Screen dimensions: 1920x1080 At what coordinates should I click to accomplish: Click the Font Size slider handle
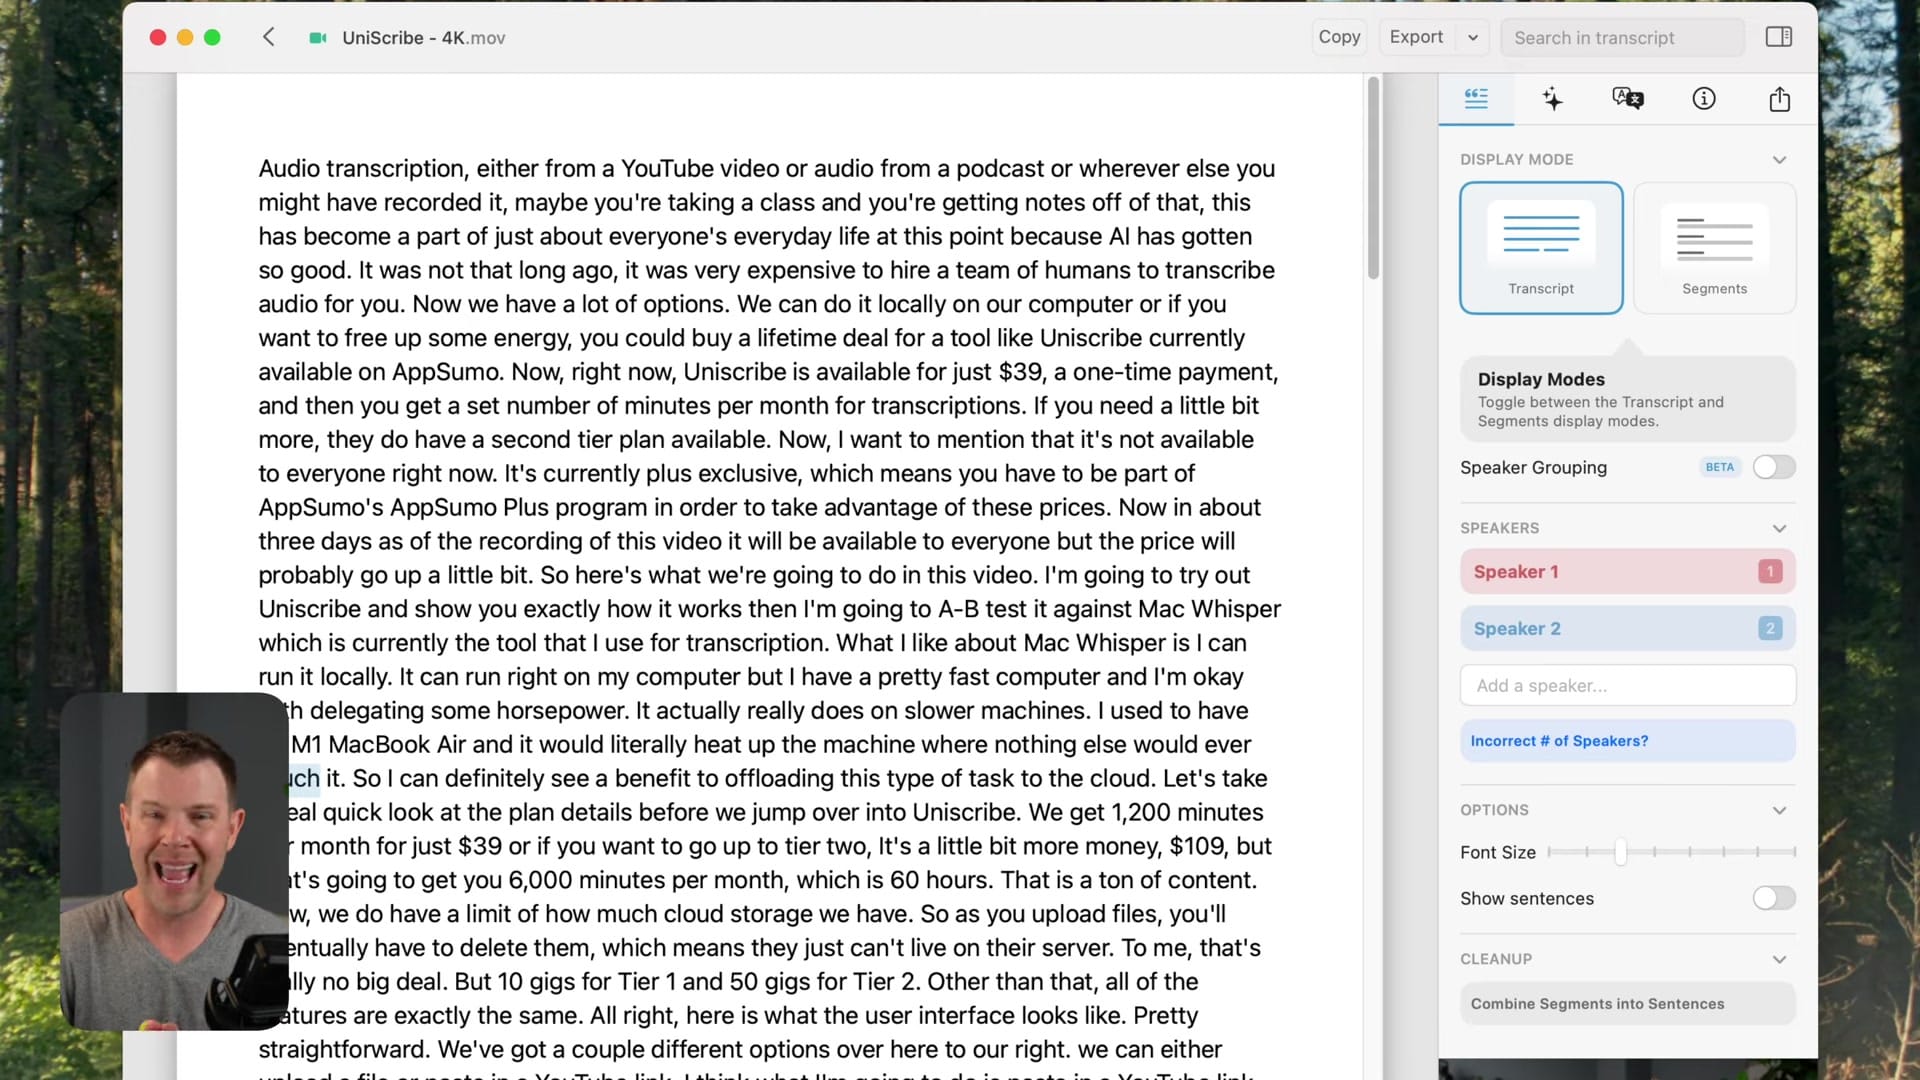coord(1620,852)
